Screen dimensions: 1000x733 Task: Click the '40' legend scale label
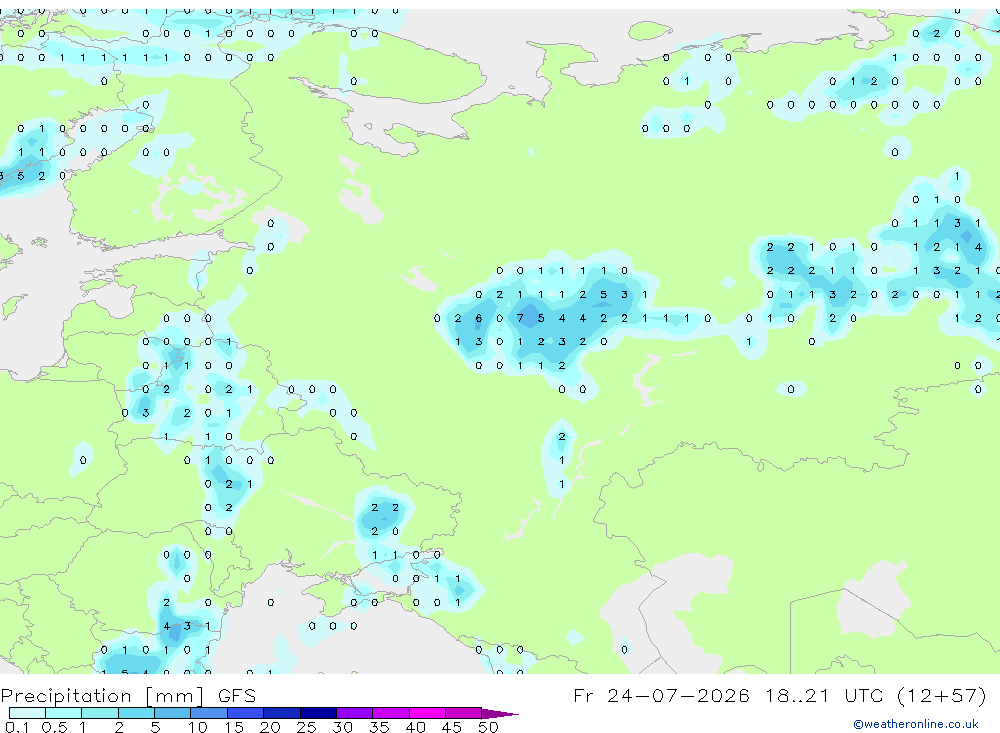click(415, 727)
